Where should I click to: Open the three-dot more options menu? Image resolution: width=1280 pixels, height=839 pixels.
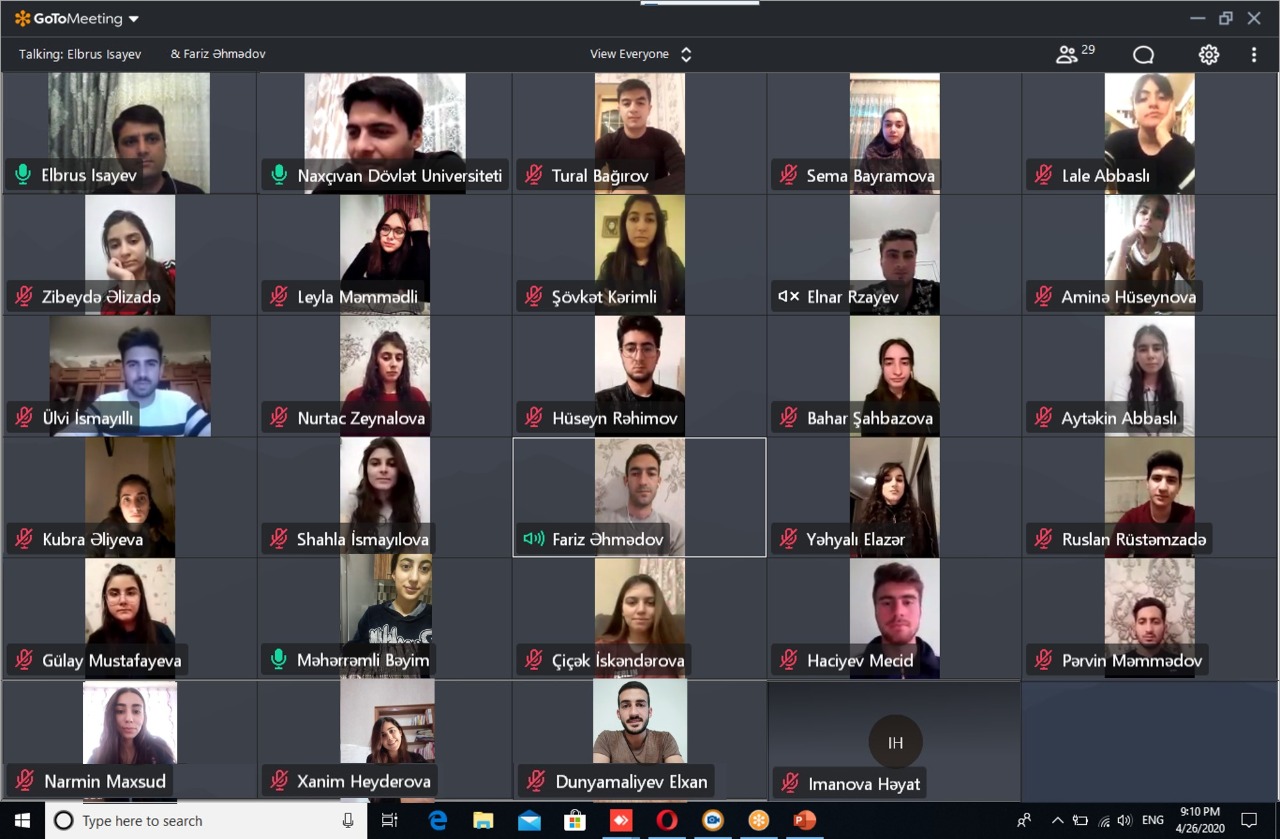(1254, 55)
